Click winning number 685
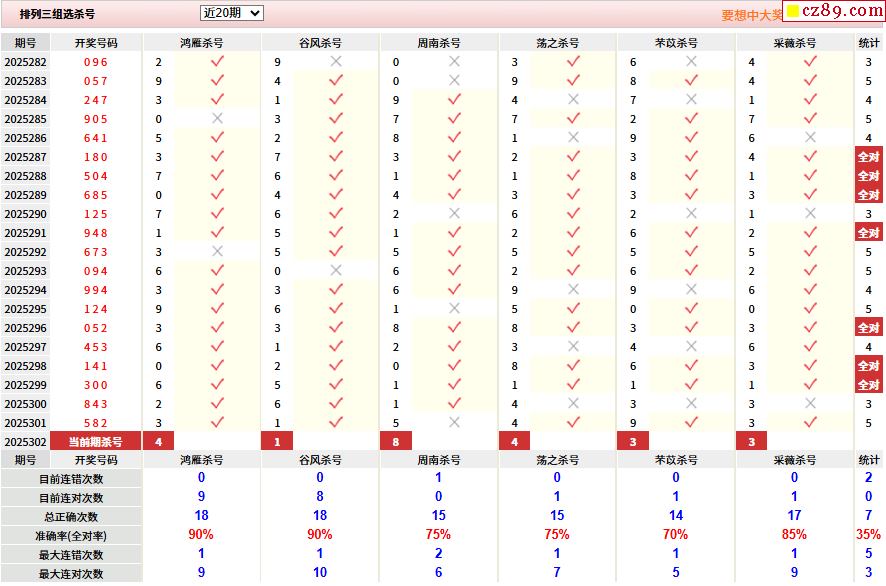886x586 pixels. point(95,195)
